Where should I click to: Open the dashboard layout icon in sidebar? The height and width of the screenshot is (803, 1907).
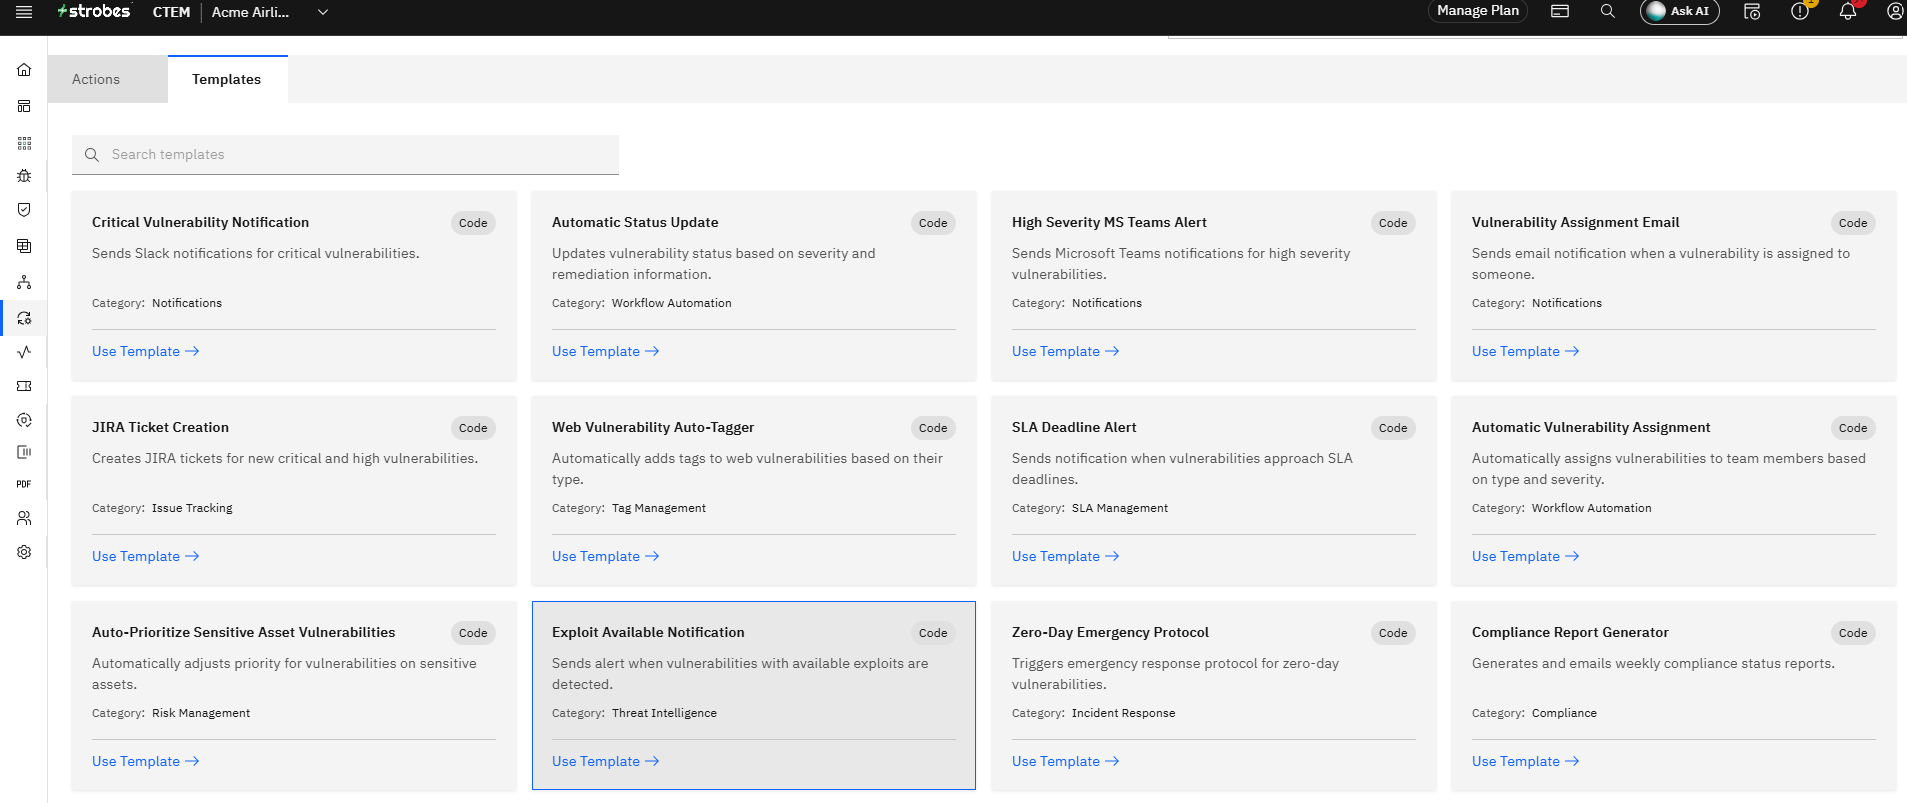point(24,106)
